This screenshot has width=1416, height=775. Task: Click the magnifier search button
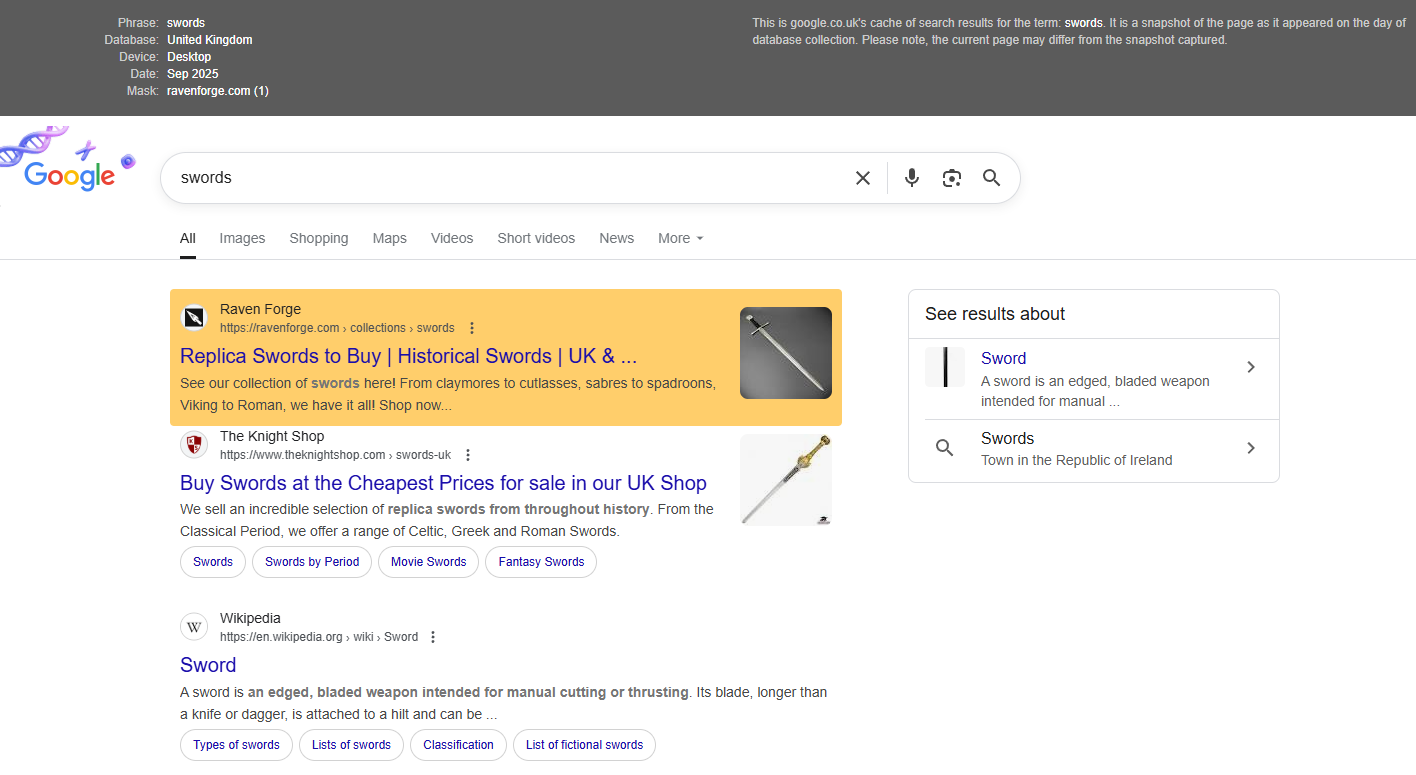point(991,178)
